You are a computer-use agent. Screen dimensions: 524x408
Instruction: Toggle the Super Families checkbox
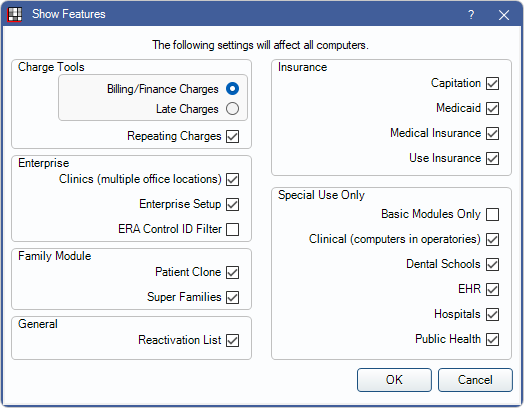232,297
